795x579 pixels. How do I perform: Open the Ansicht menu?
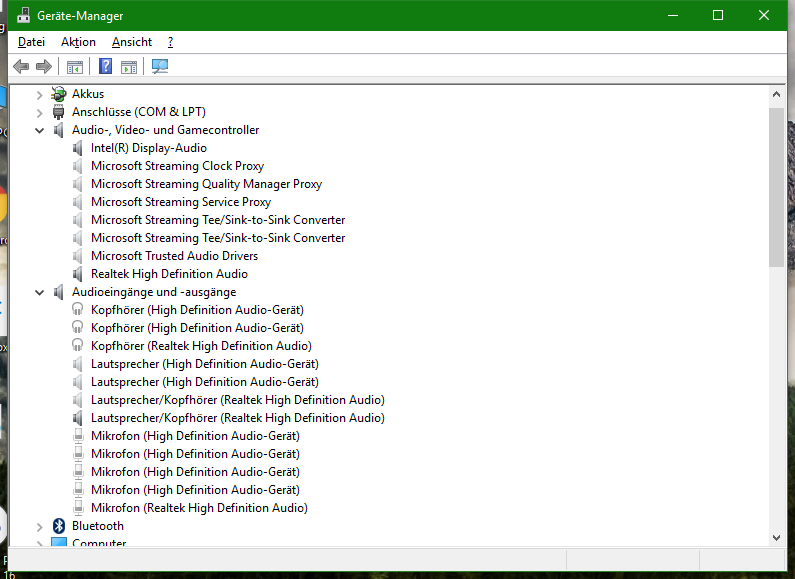click(132, 42)
